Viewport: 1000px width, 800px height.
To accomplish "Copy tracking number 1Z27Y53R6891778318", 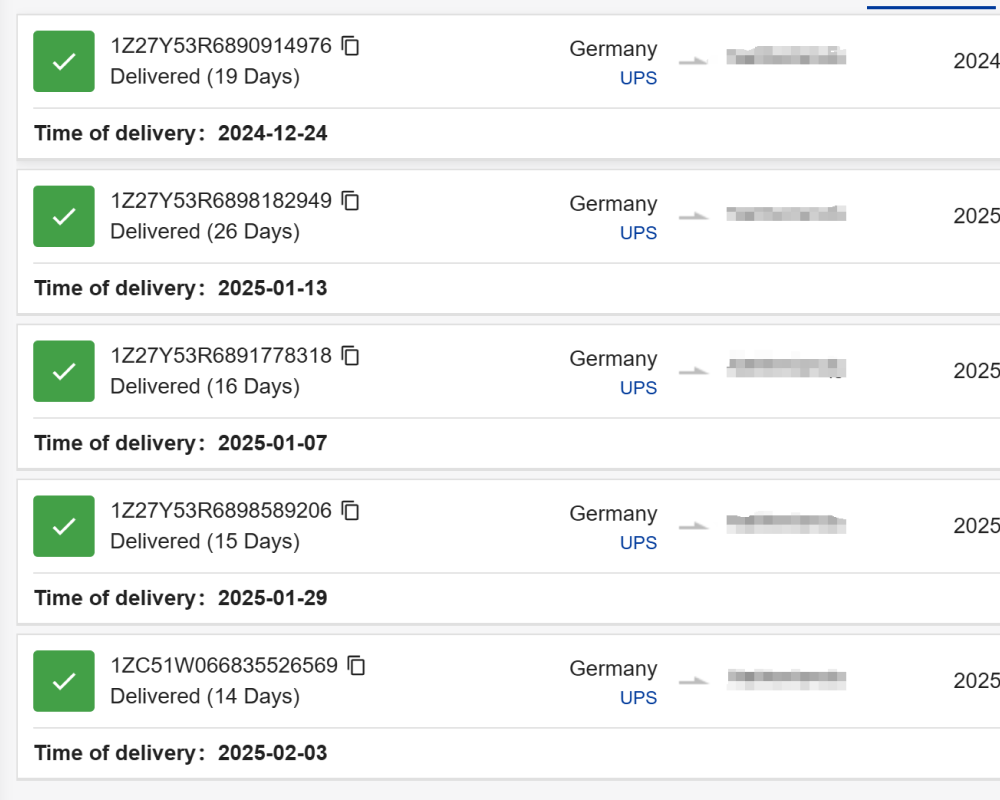I will click(350, 356).
